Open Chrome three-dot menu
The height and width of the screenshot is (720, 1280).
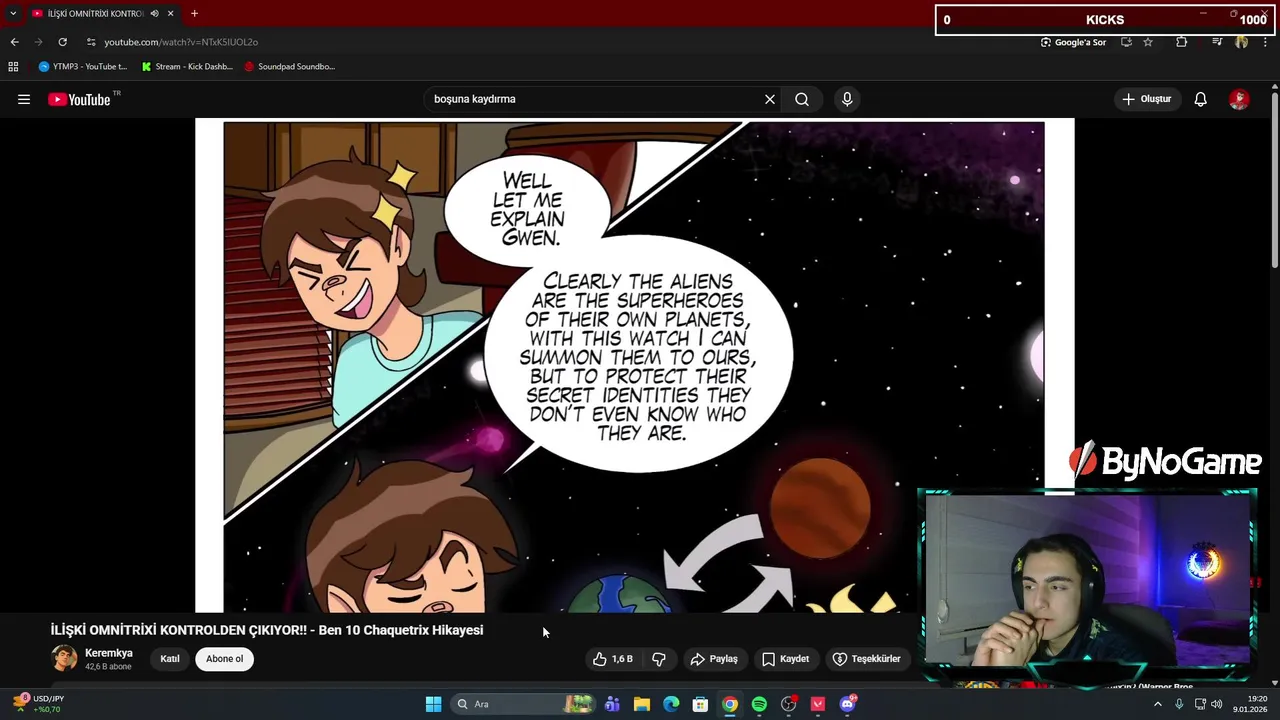(x=1264, y=42)
